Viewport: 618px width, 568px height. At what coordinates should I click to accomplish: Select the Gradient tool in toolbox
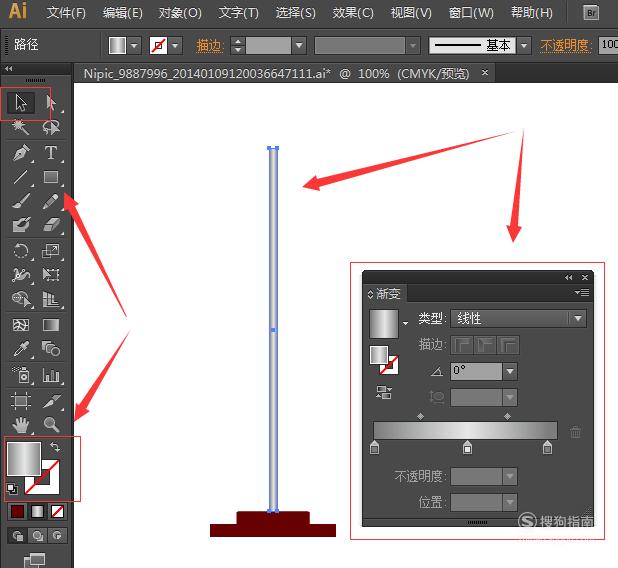click(x=51, y=325)
